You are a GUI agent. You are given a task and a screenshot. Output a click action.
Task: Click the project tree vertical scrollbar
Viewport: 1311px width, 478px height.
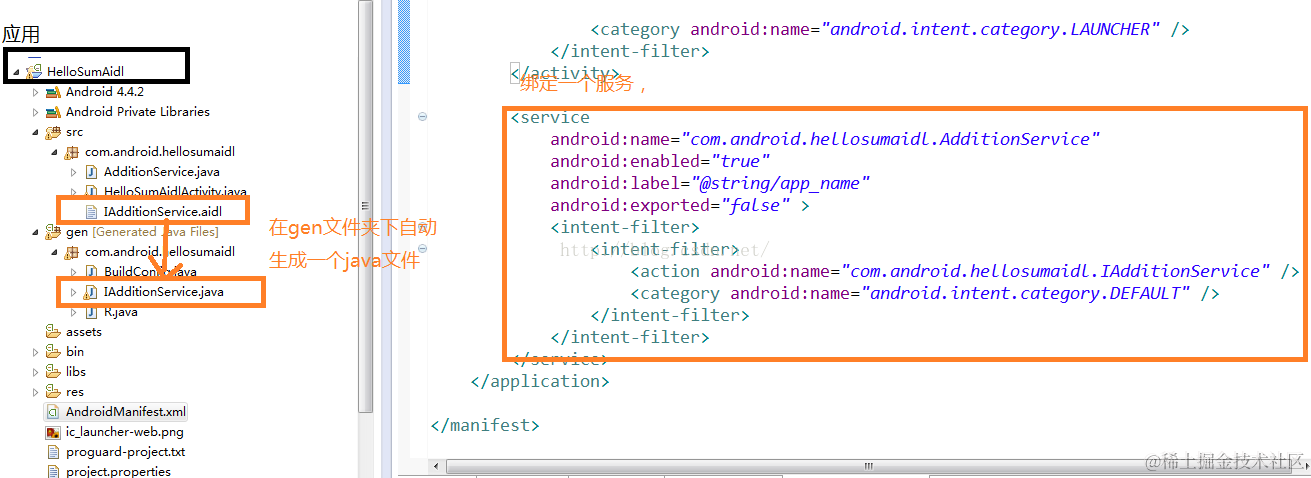point(365,205)
